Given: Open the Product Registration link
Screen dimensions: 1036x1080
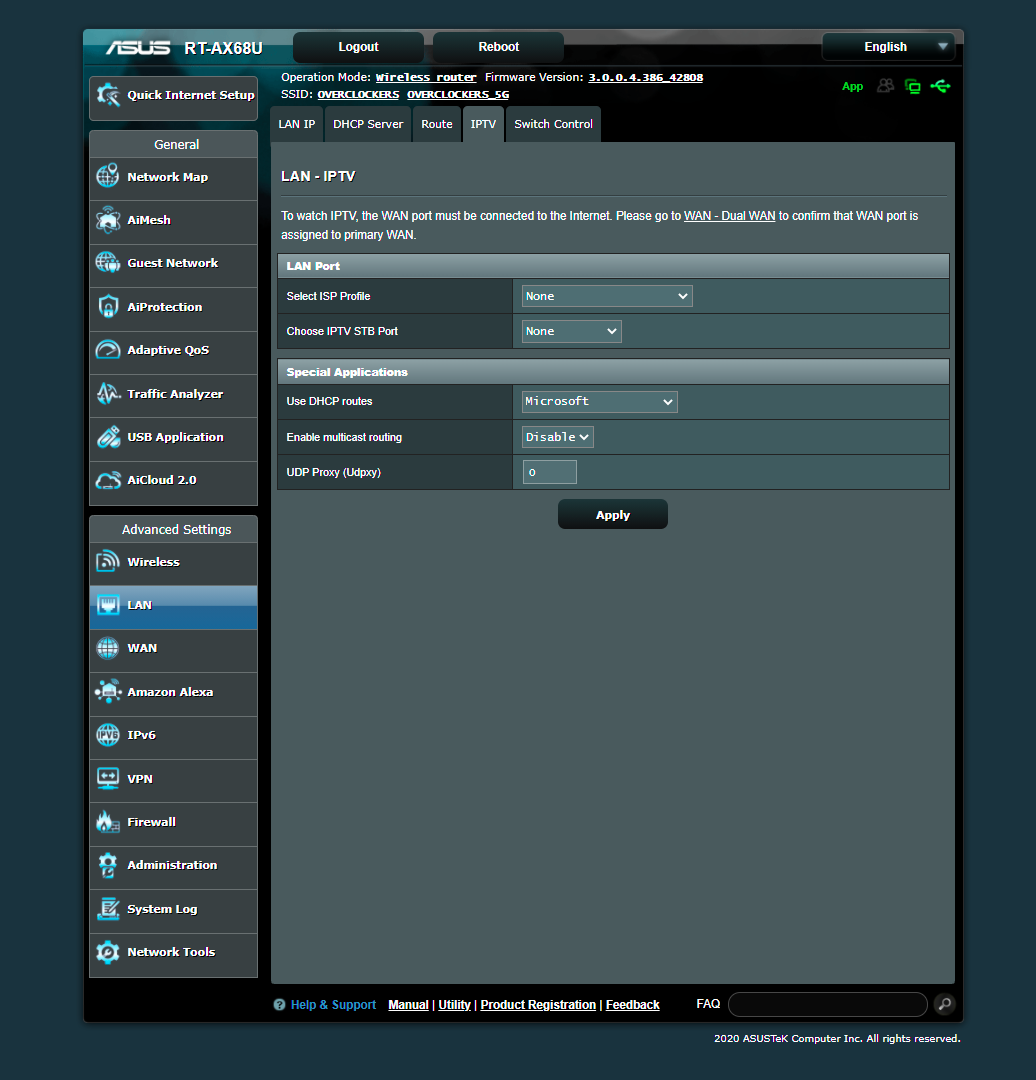Looking at the screenshot, I should tap(538, 1005).
